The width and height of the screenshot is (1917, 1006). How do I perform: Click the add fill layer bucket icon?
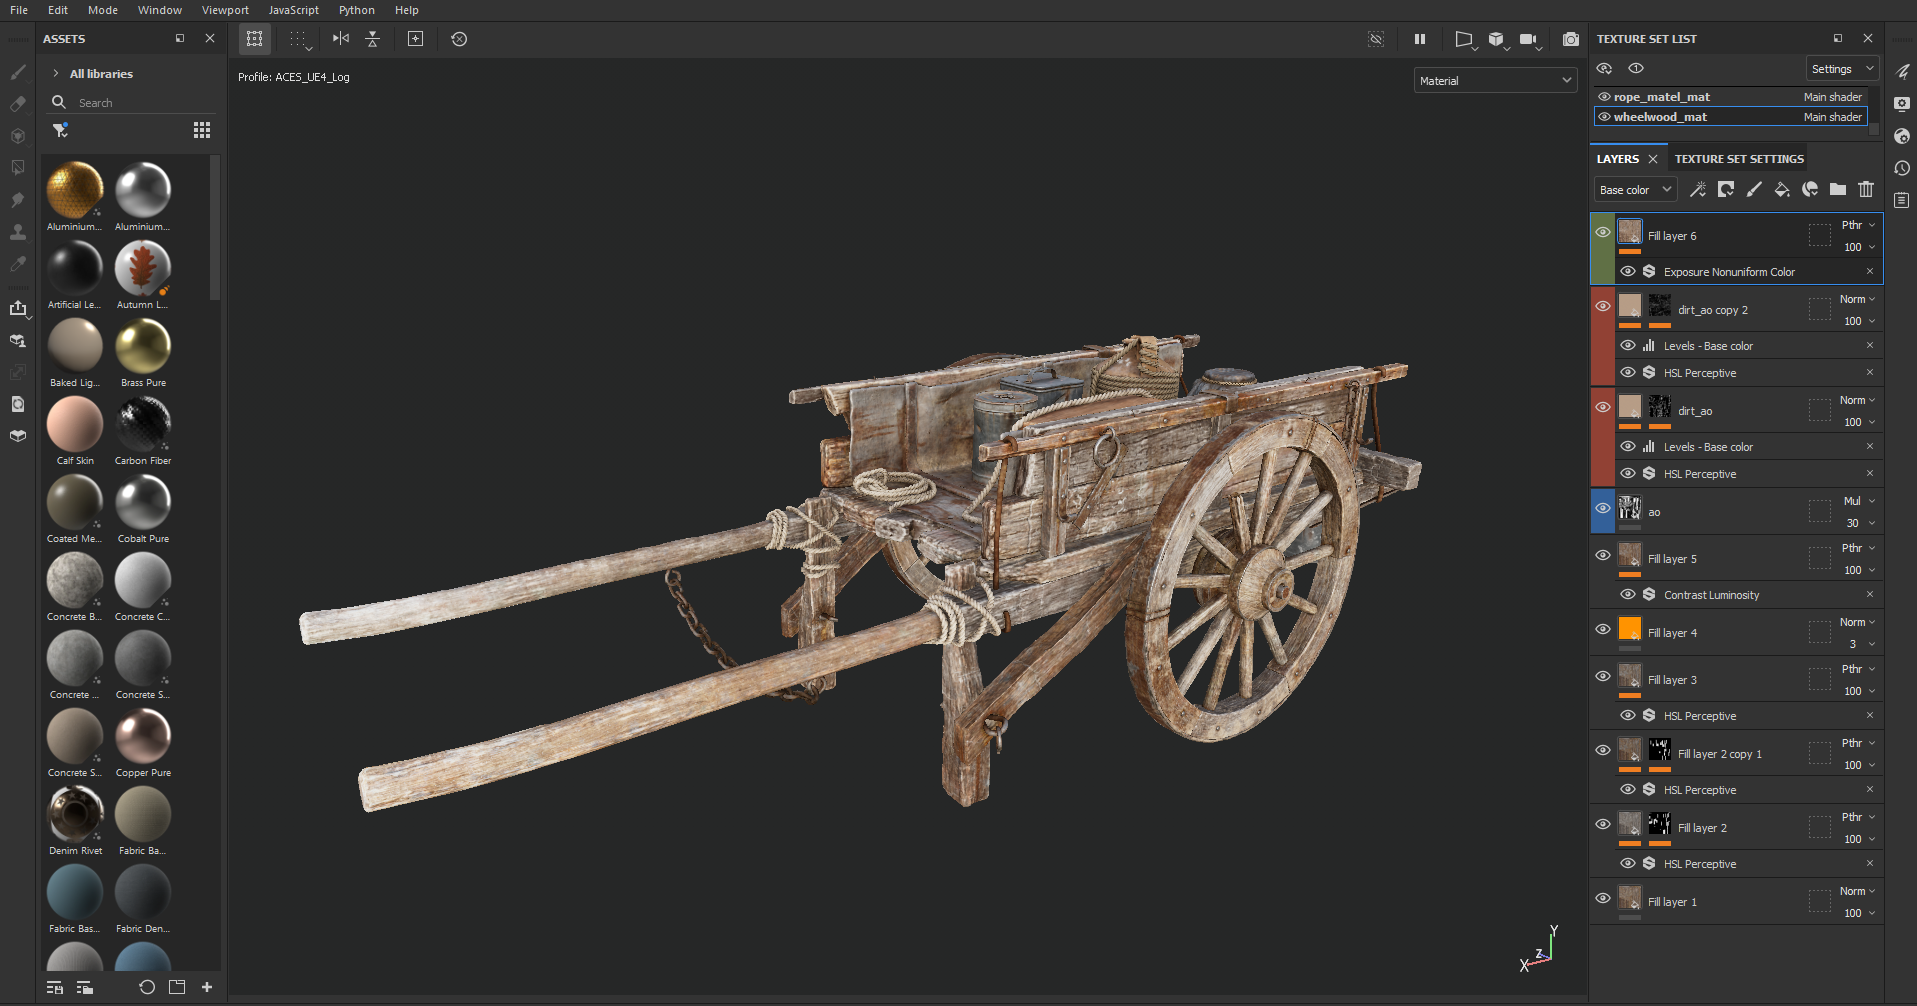tap(1781, 189)
